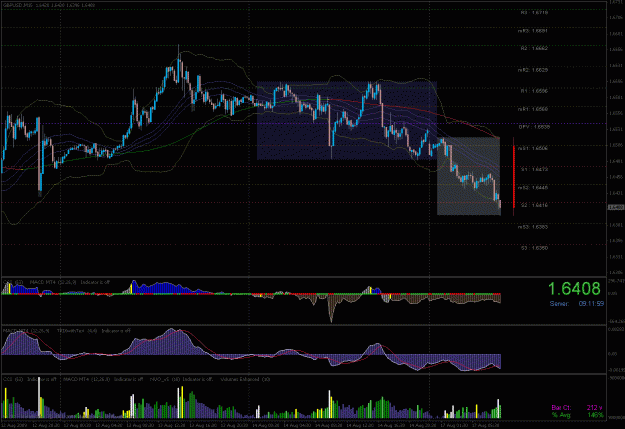Select the mR3 pivot level label
Image resolution: width=625 pixels, height=429 pixels.
[x=533, y=31]
